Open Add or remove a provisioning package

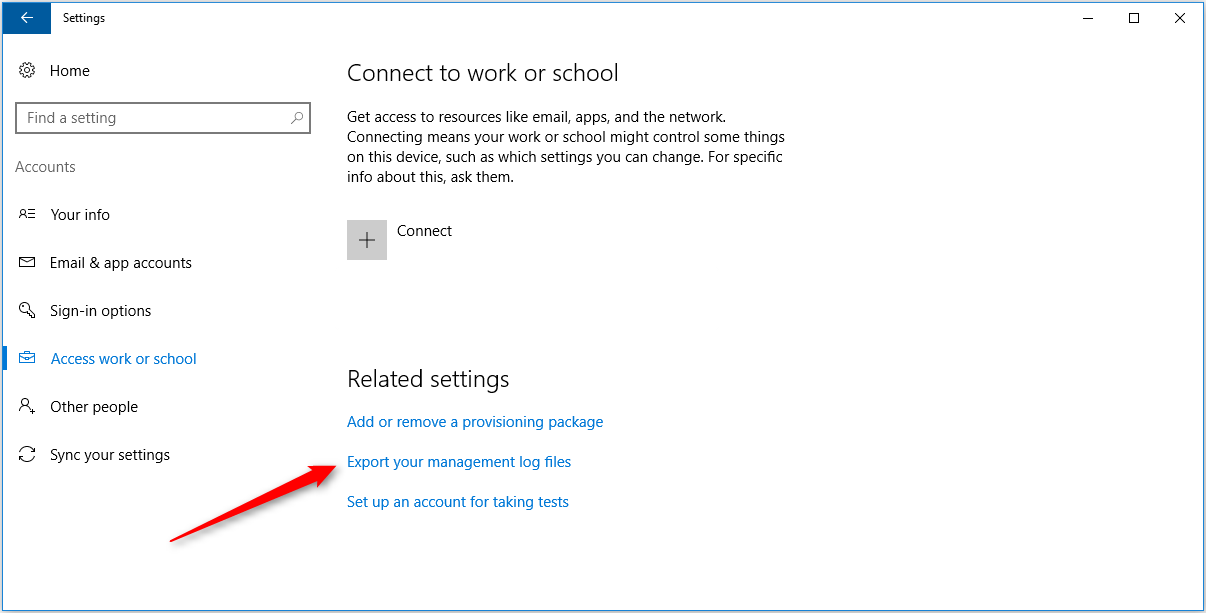point(475,422)
